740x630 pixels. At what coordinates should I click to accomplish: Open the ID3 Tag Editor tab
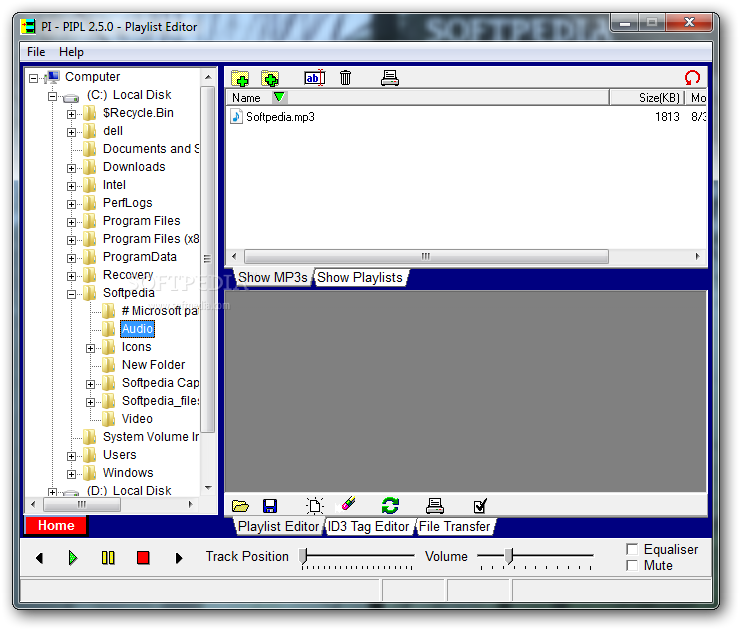pyautogui.click(x=368, y=527)
